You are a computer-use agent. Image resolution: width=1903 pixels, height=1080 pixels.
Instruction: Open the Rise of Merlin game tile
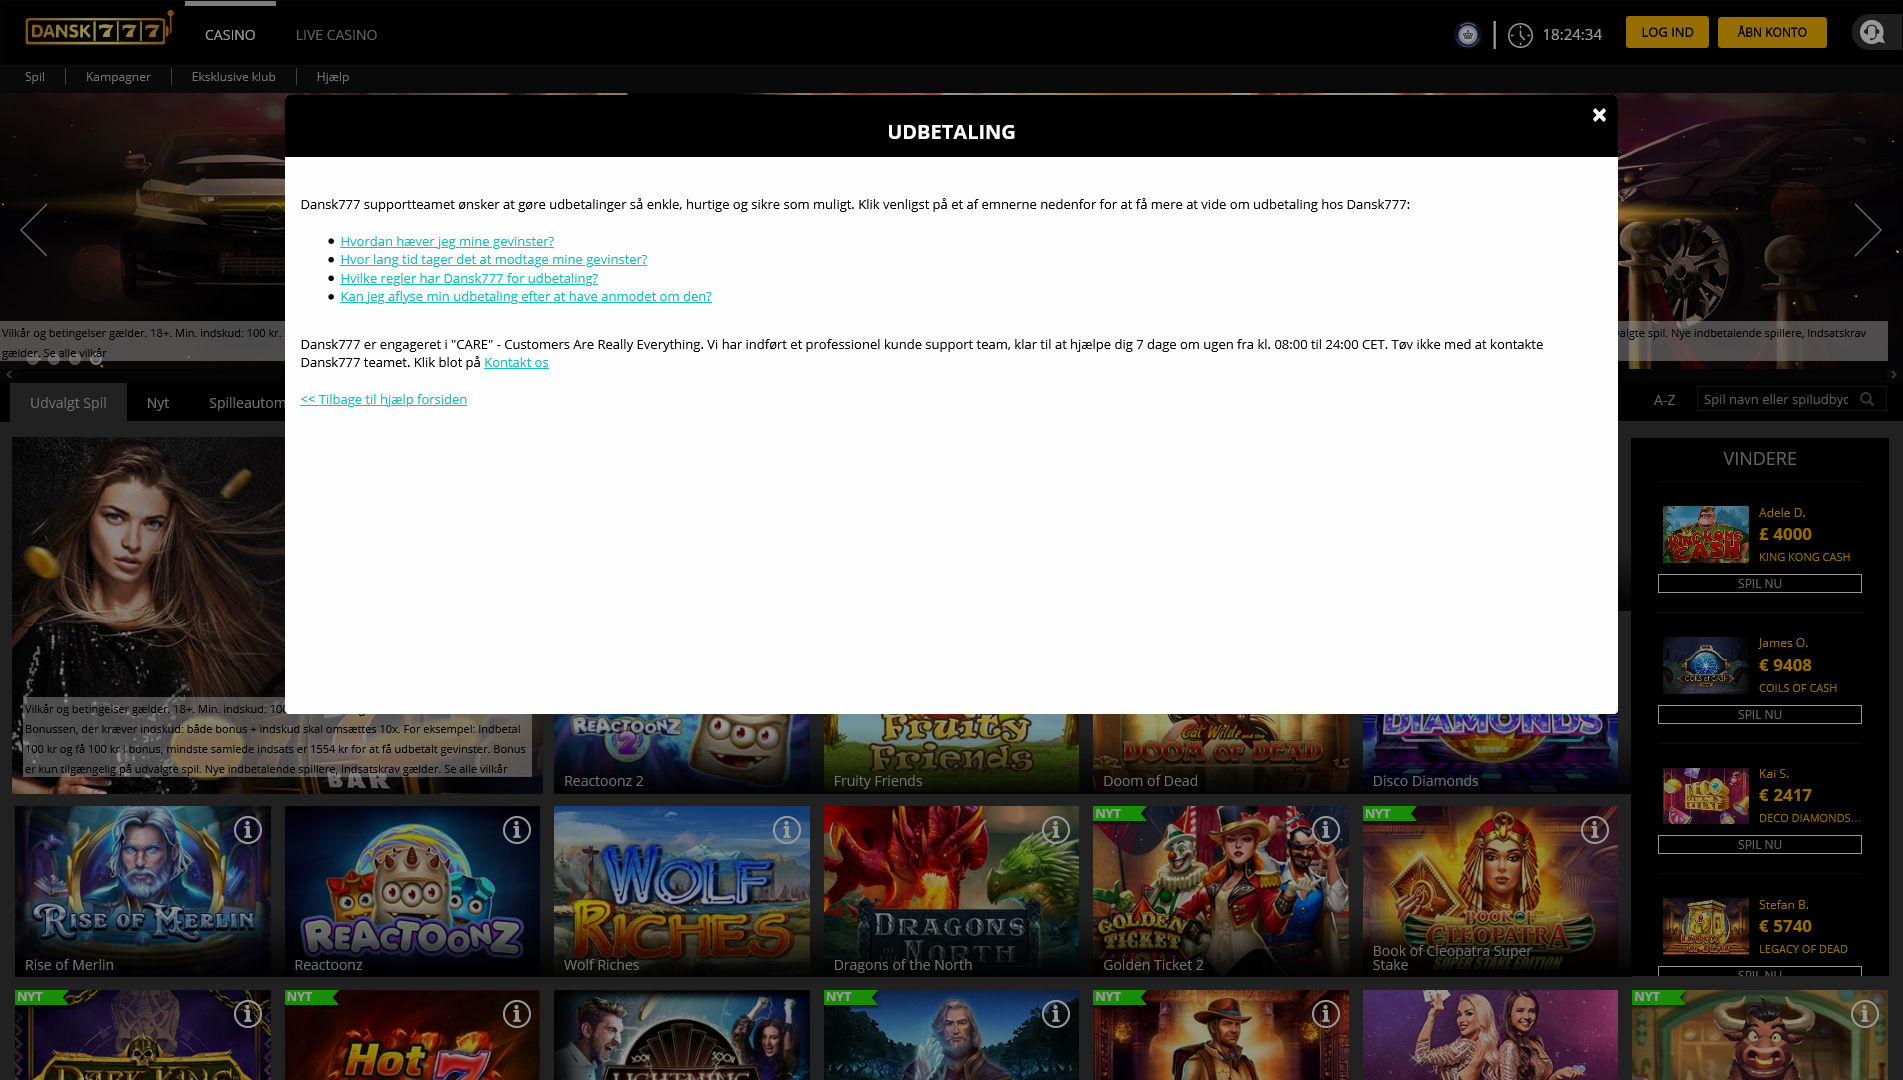(x=143, y=891)
